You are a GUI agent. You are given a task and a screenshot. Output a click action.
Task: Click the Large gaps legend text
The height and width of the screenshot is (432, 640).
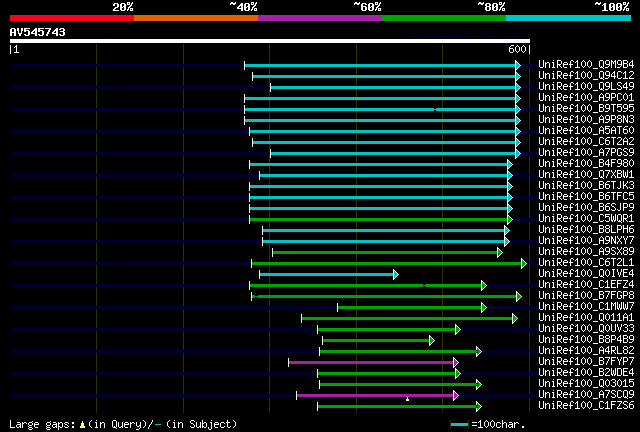pyautogui.click(x=123, y=424)
